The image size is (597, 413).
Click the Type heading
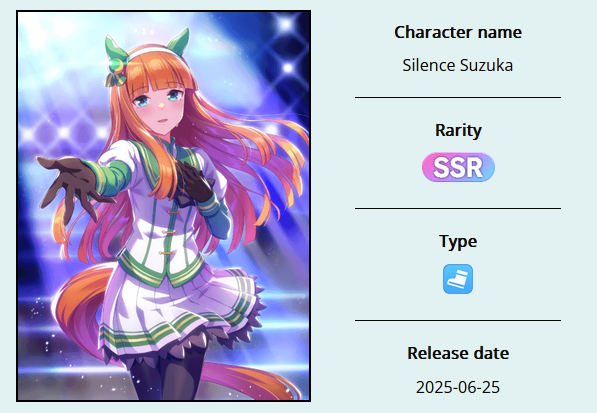(x=458, y=242)
